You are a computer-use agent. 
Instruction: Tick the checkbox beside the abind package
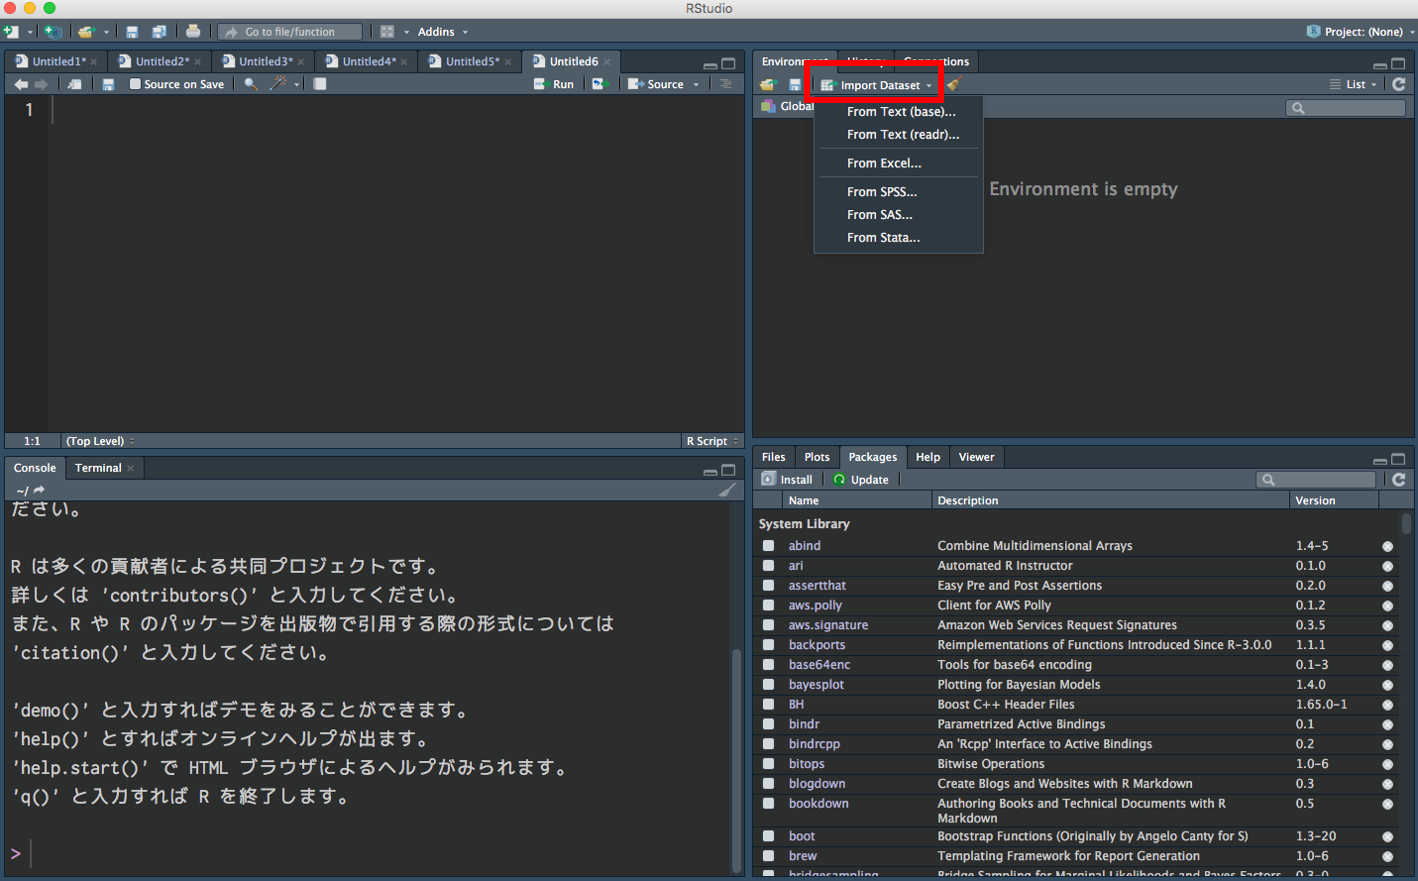(x=770, y=546)
